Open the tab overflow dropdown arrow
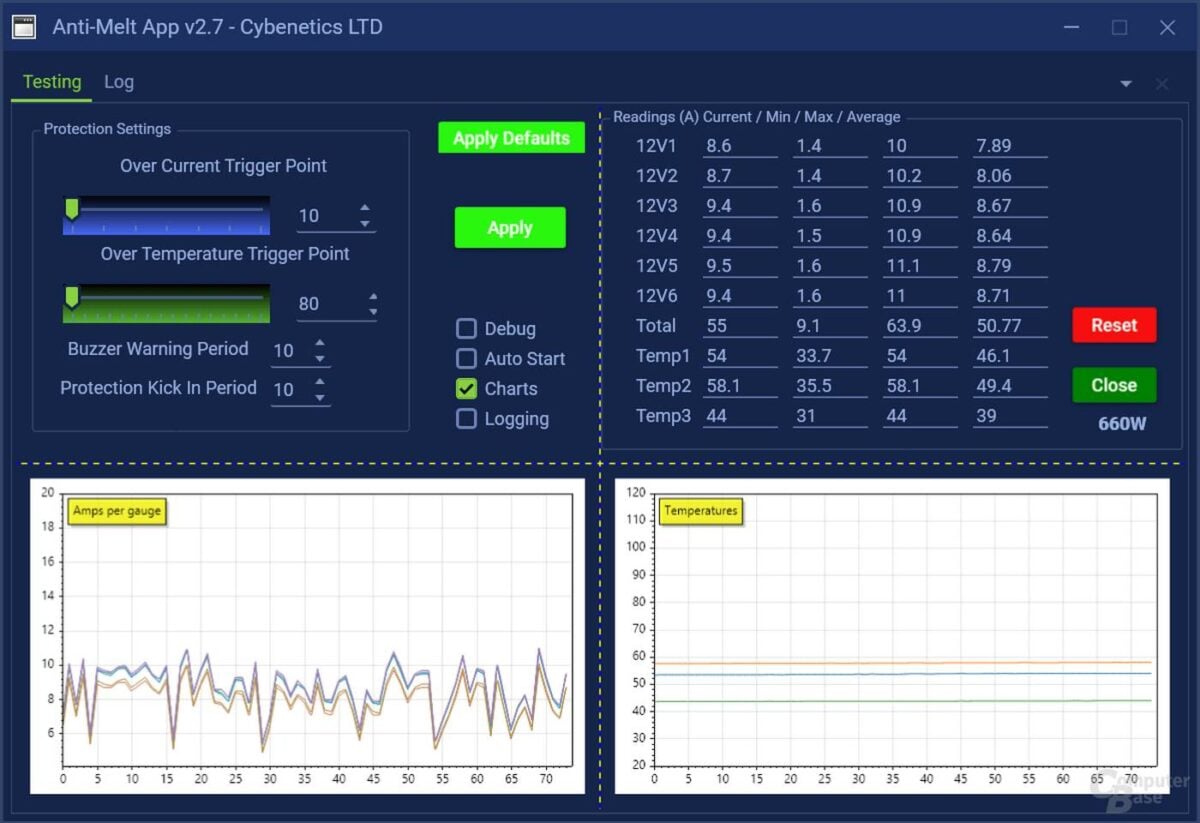1200x823 pixels. 1125,83
